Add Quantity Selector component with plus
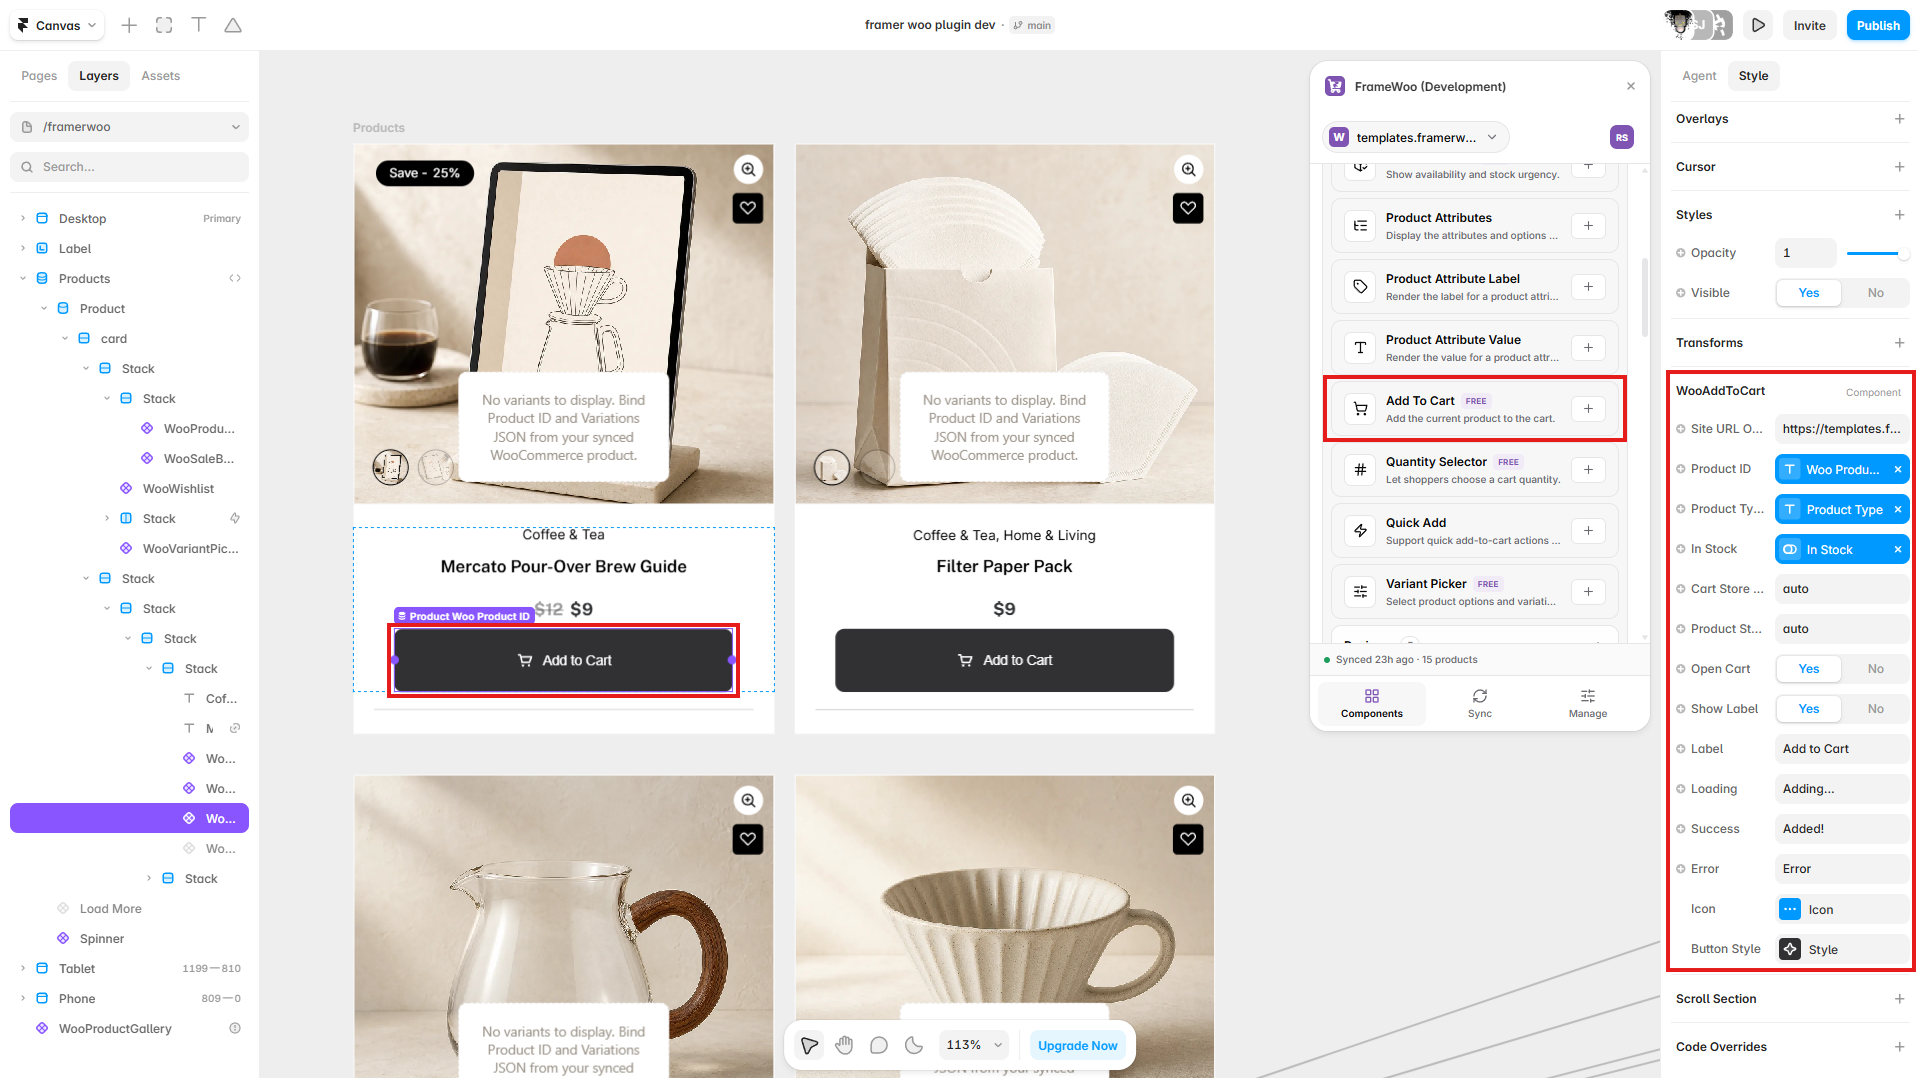 click(x=1588, y=470)
